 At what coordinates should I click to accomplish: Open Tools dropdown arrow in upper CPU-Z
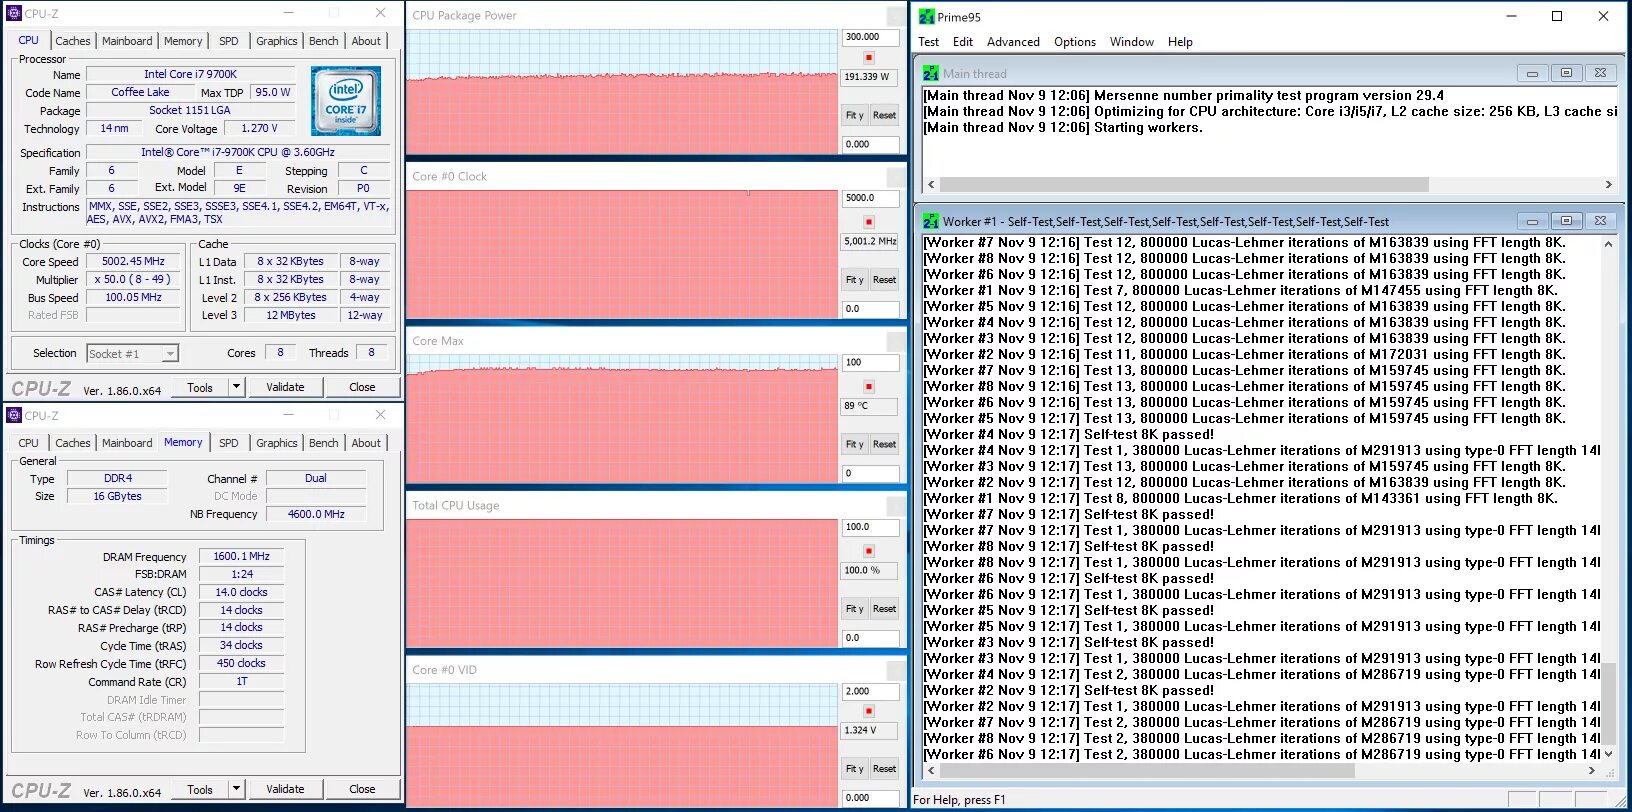tap(237, 387)
